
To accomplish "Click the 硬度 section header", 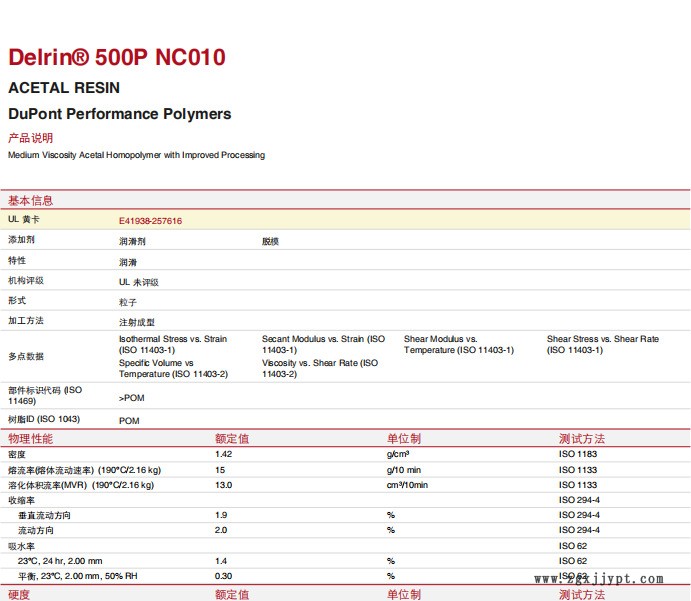I will click(x=19, y=594).
